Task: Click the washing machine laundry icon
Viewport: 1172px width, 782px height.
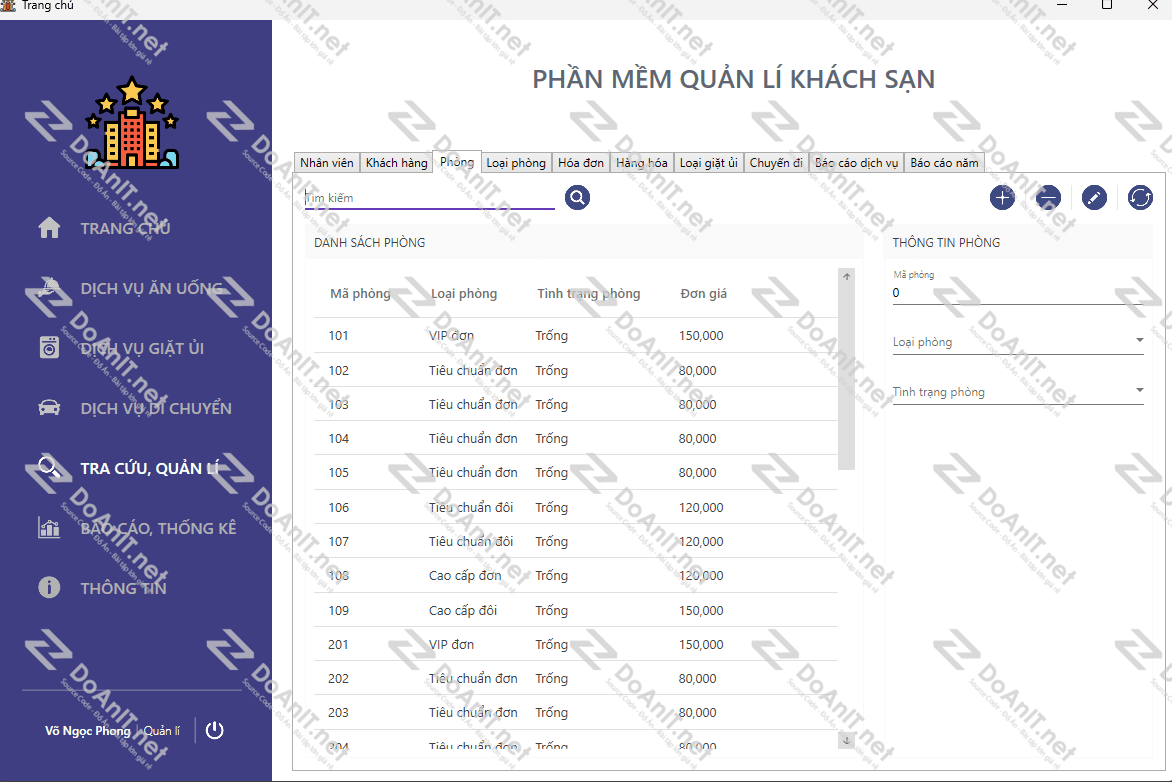Action: 49,348
